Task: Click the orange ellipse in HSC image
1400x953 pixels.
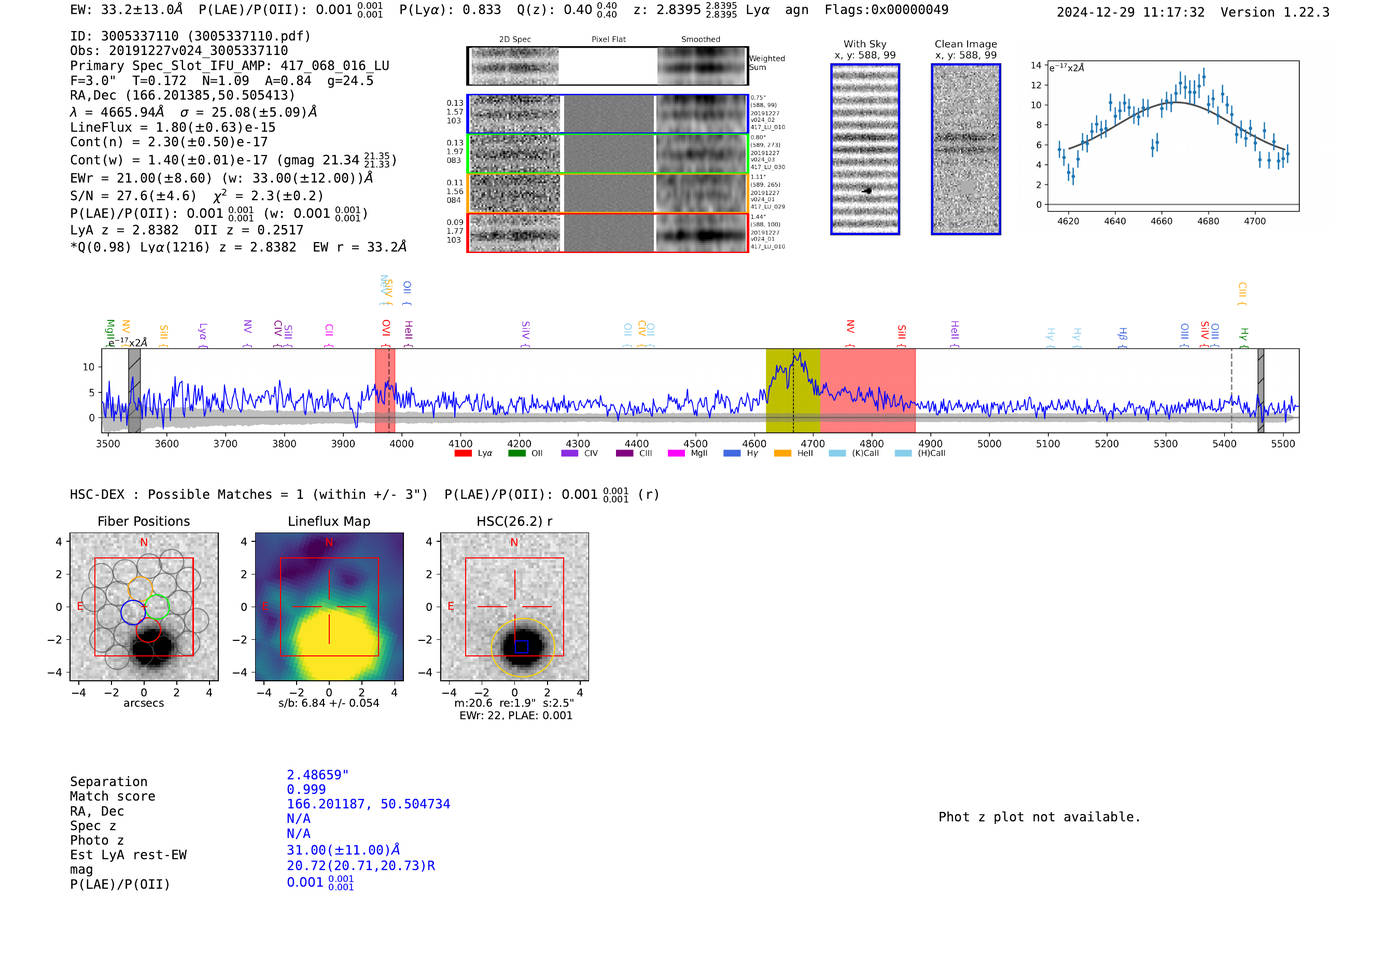Action: click(523, 646)
